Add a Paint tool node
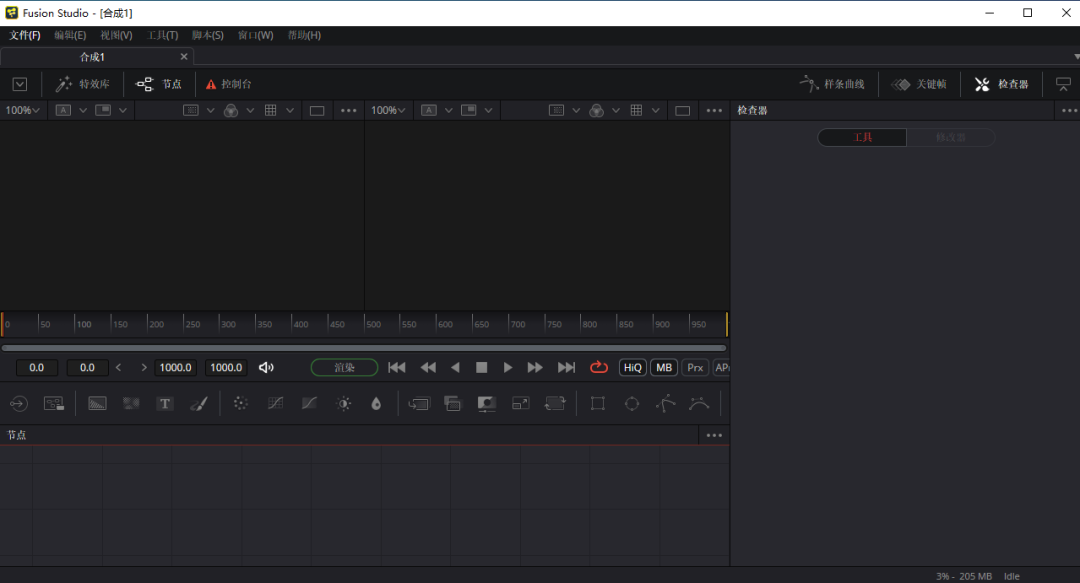 [199, 404]
